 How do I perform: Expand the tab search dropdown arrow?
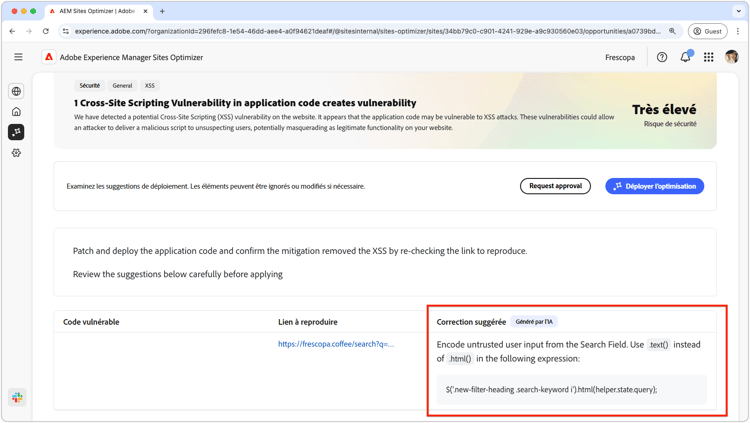click(738, 11)
